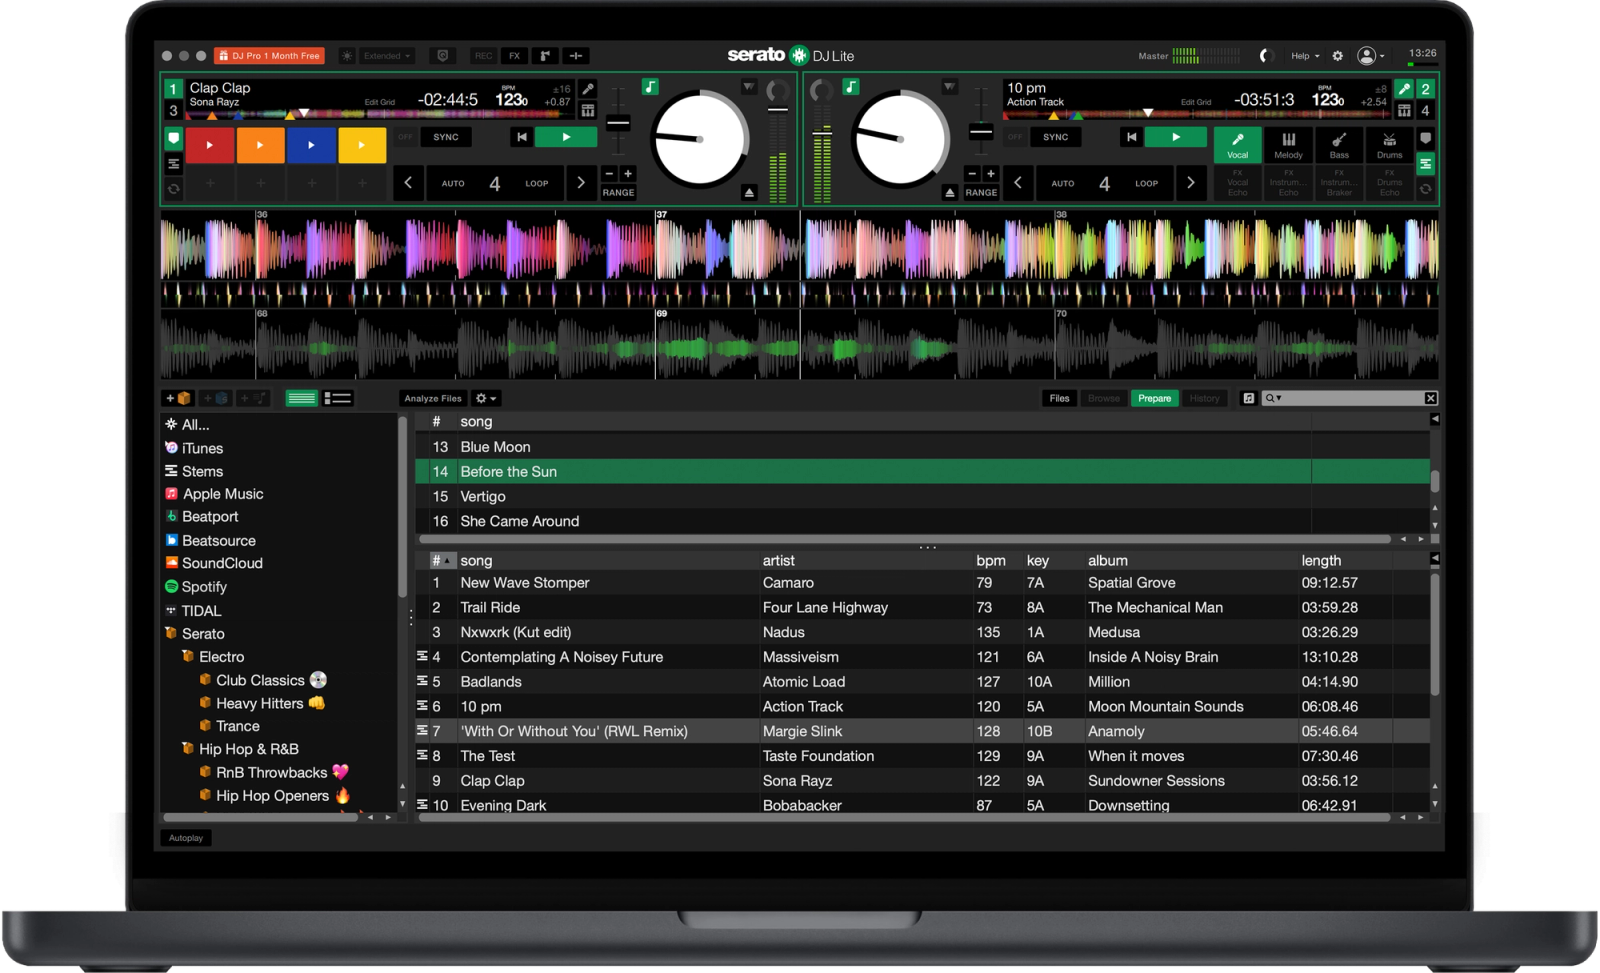
Task: Open the Extended view mode dropdown
Action: click(x=387, y=56)
